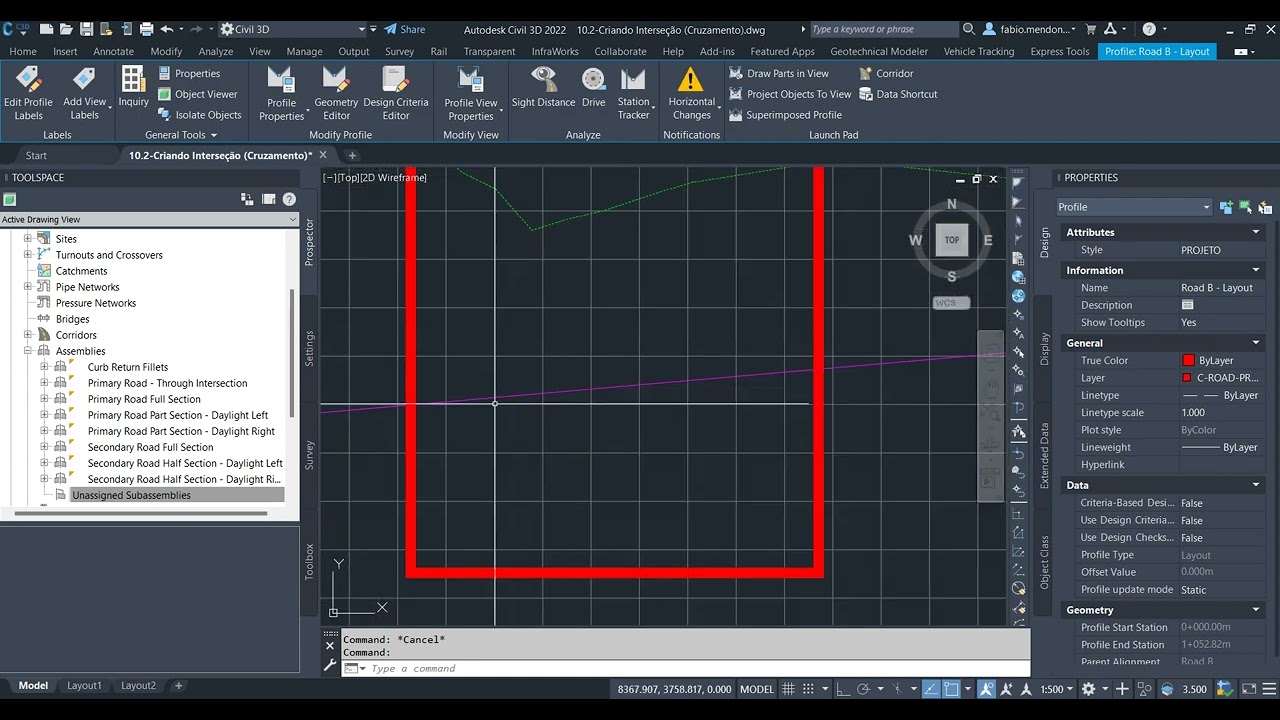Click the True Color red swatch
The height and width of the screenshot is (720, 1280).
point(1188,361)
